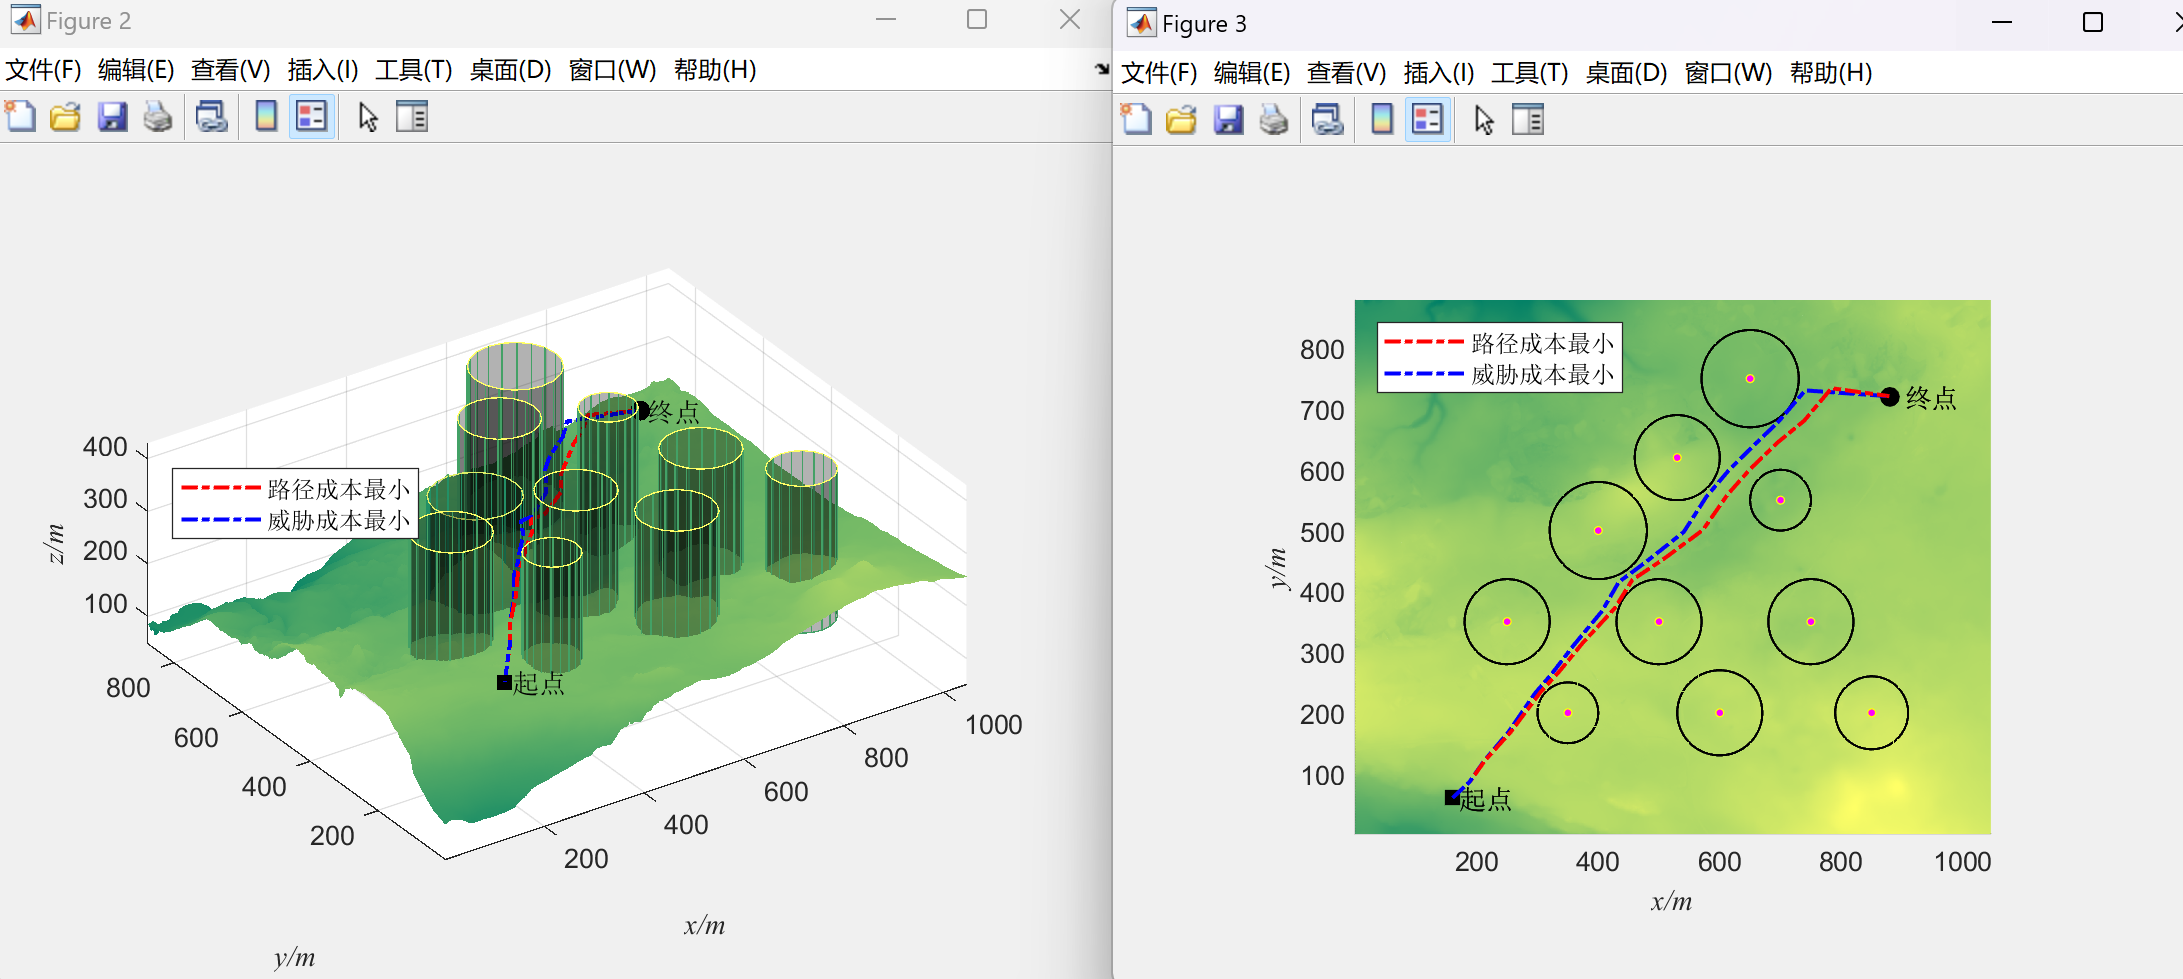The image size is (2183, 979).
Task: Enable Edit Plot arrow in Figure 3
Action: 1484,120
